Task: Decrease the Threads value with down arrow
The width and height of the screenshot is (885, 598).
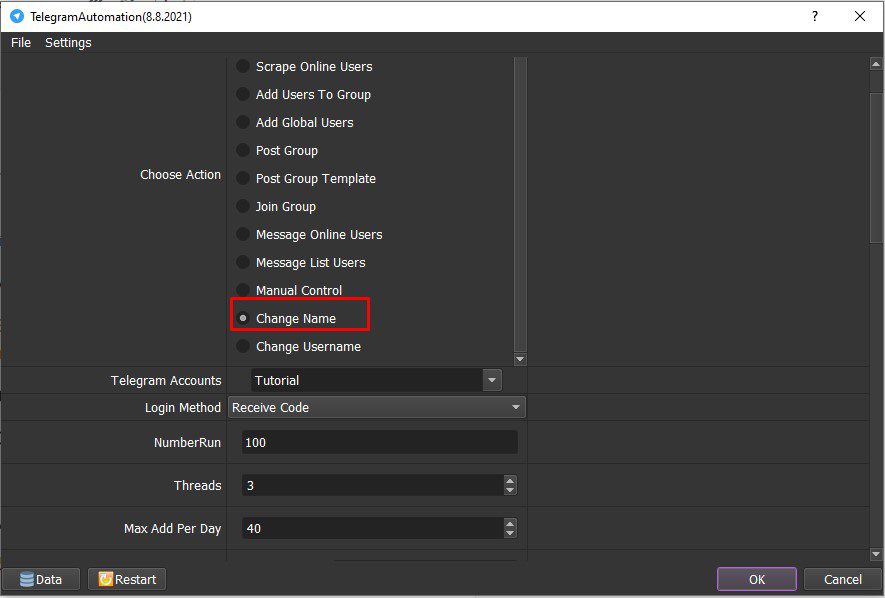Action: click(x=510, y=490)
